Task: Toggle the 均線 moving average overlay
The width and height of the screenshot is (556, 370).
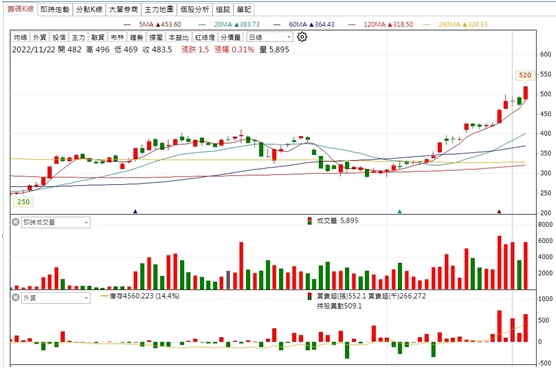Action: (x=20, y=37)
